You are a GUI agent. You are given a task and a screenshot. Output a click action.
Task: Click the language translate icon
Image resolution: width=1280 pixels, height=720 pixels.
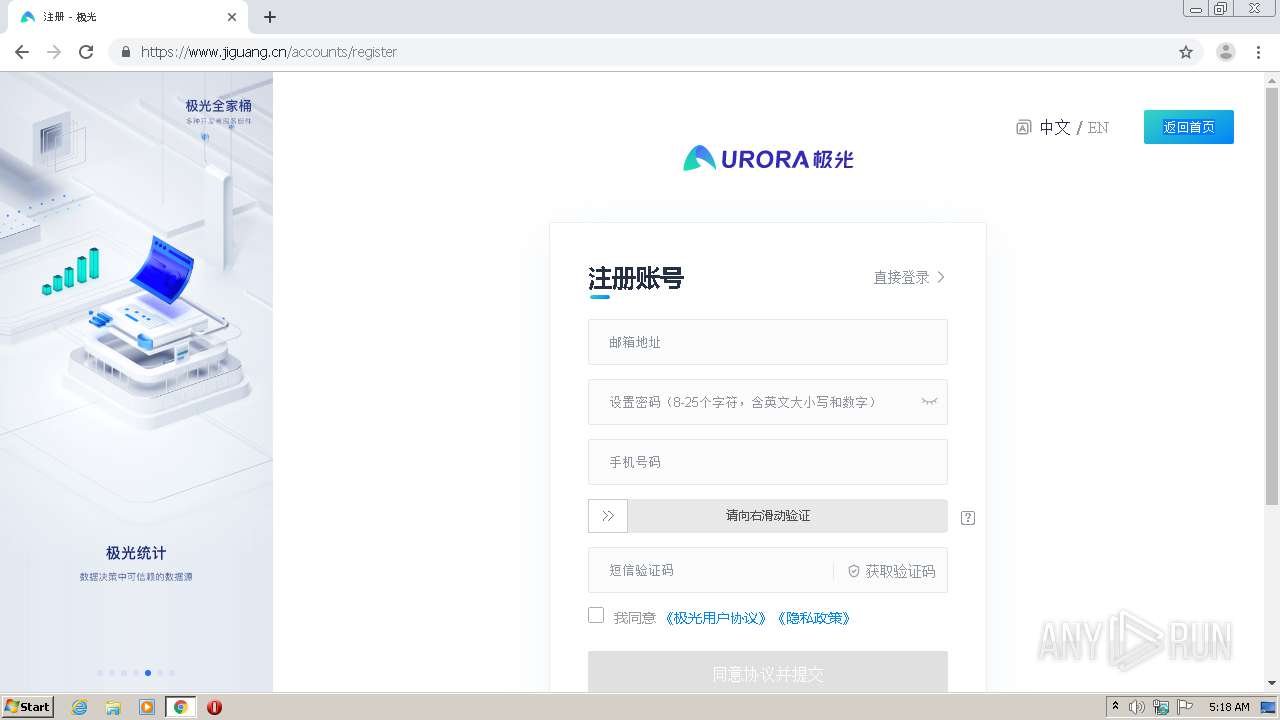[1023, 127]
